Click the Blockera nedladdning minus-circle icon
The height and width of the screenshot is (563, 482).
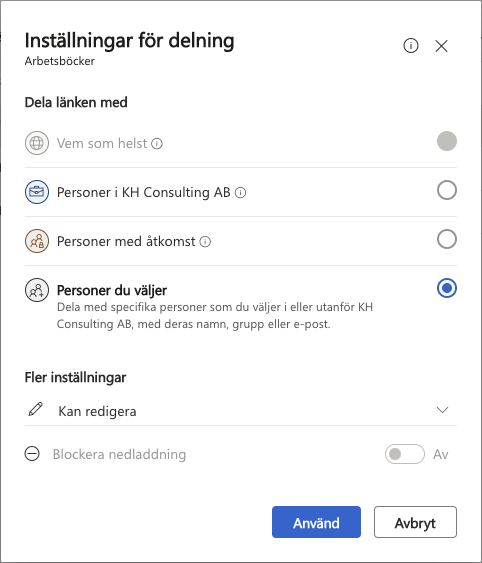[32, 453]
